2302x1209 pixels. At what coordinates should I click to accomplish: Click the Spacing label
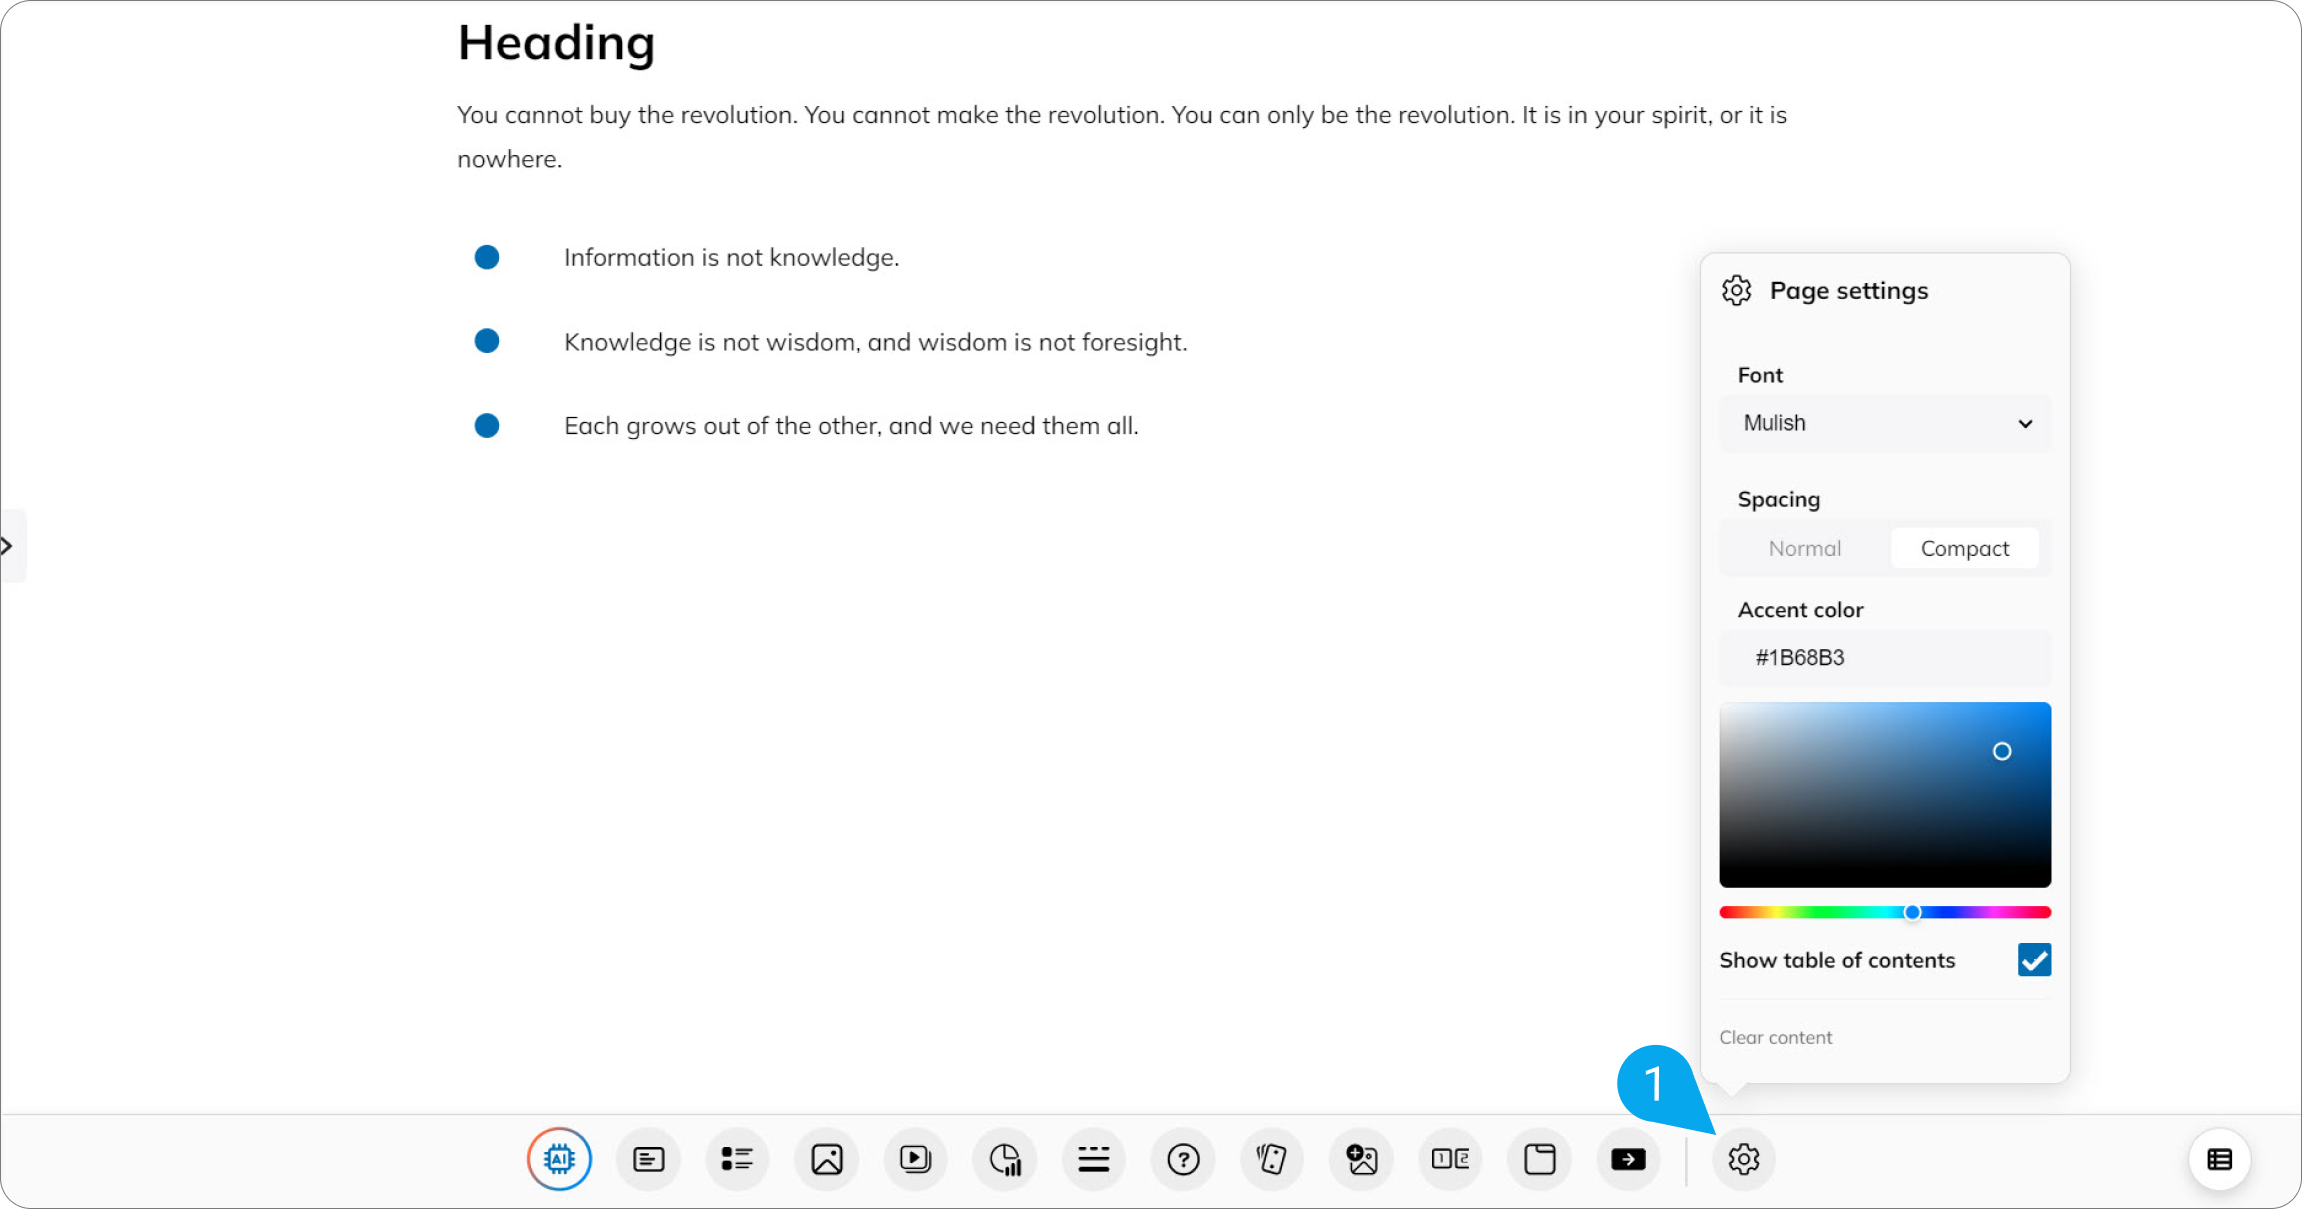[1778, 499]
